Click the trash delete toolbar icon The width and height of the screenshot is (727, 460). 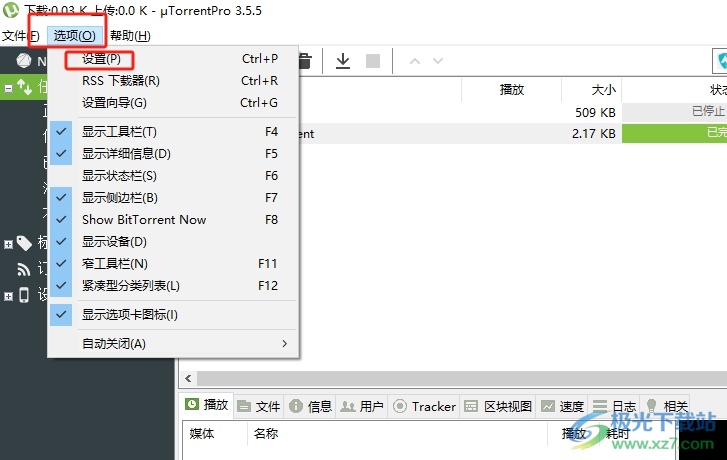pos(304,61)
